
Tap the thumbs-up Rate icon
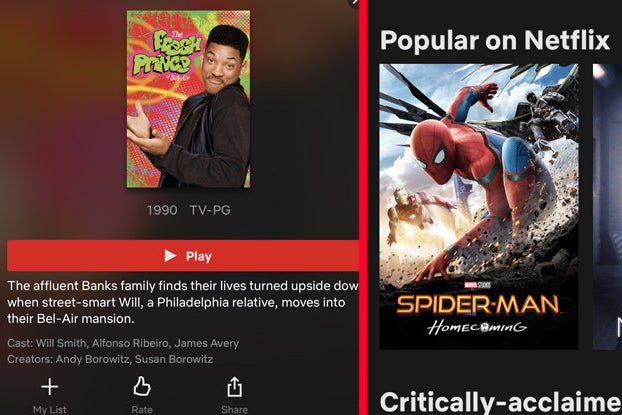pyautogui.click(x=142, y=386)
